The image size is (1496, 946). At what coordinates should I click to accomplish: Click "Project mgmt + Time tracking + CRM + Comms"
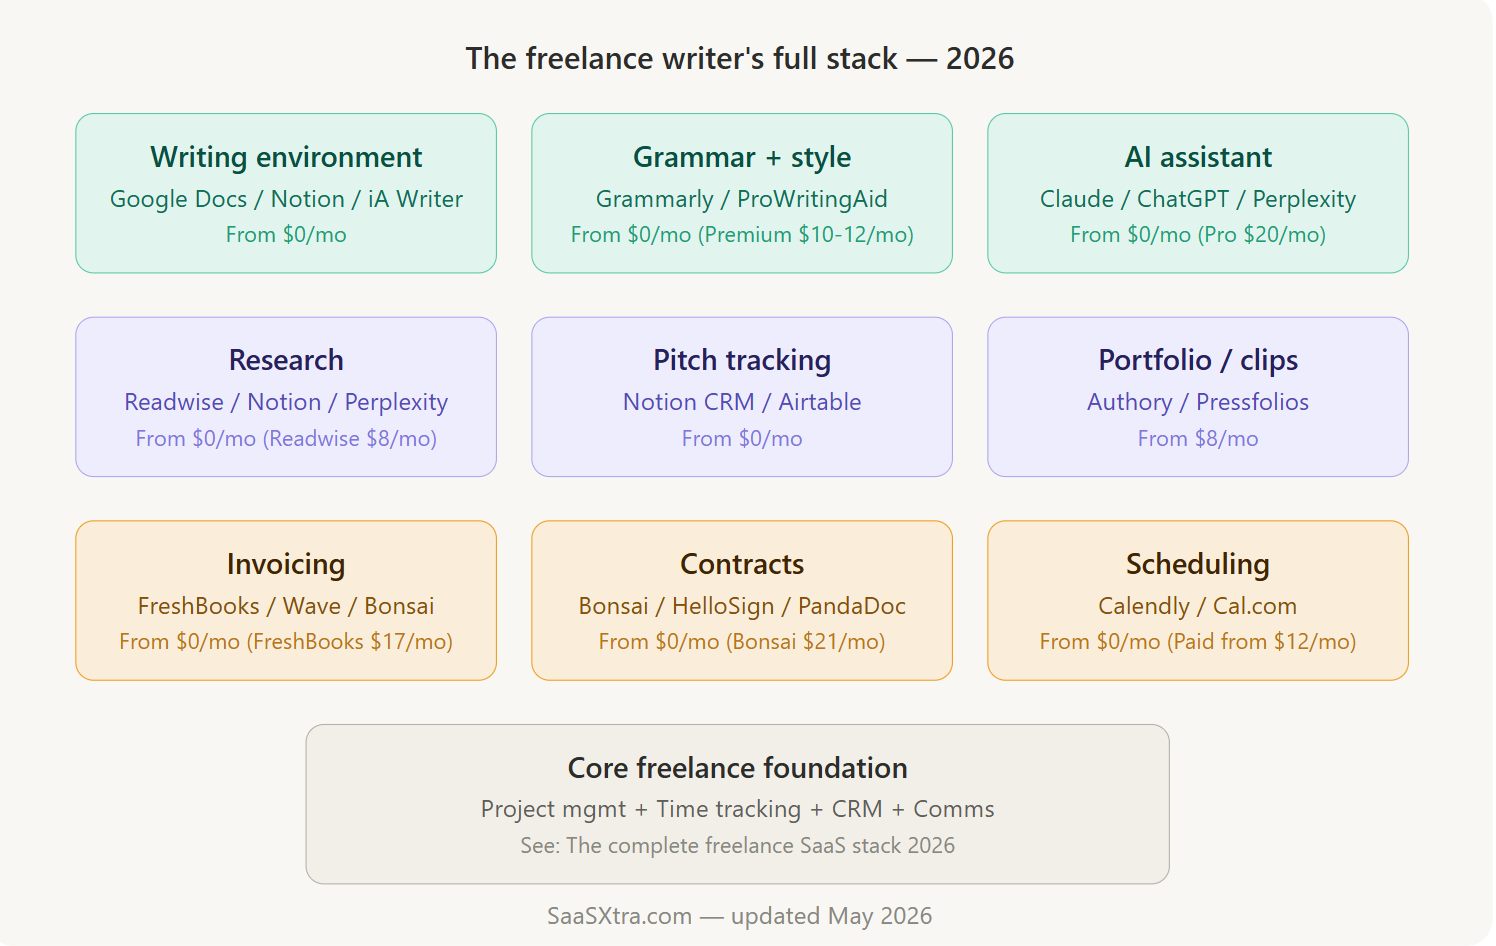738,809
